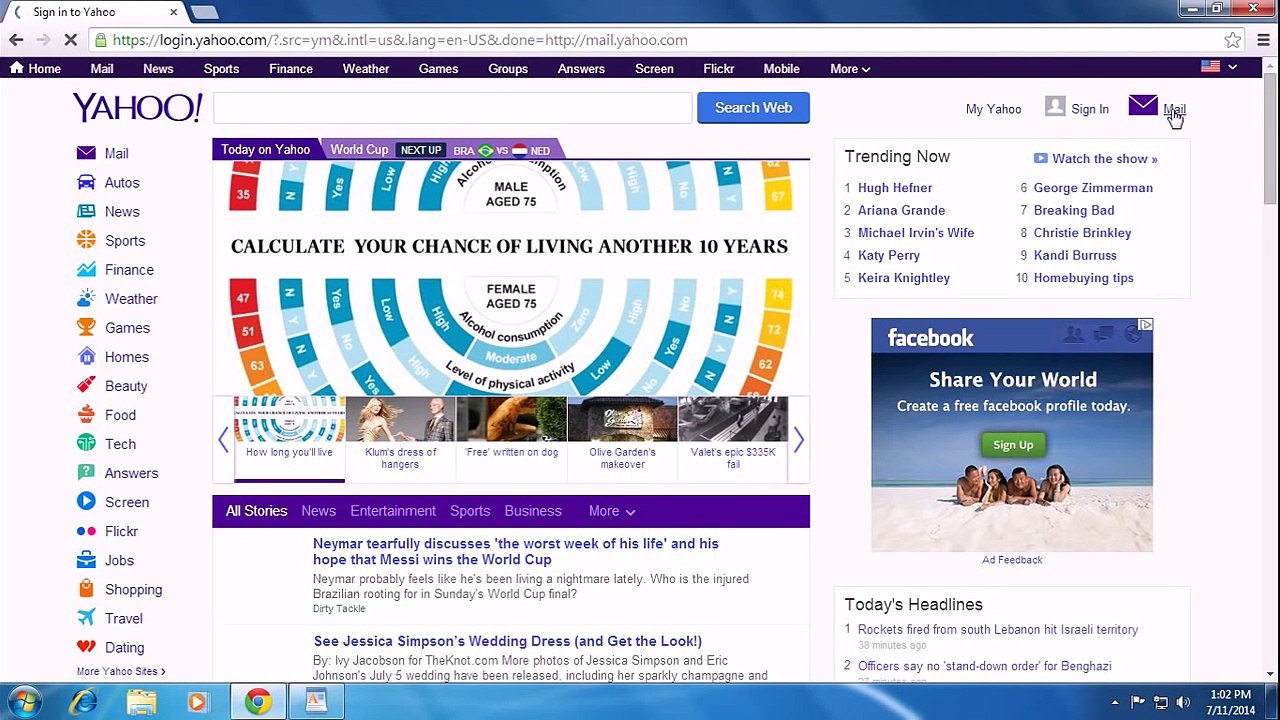Open trending topic George Zimmerman

coord(1093,188)
